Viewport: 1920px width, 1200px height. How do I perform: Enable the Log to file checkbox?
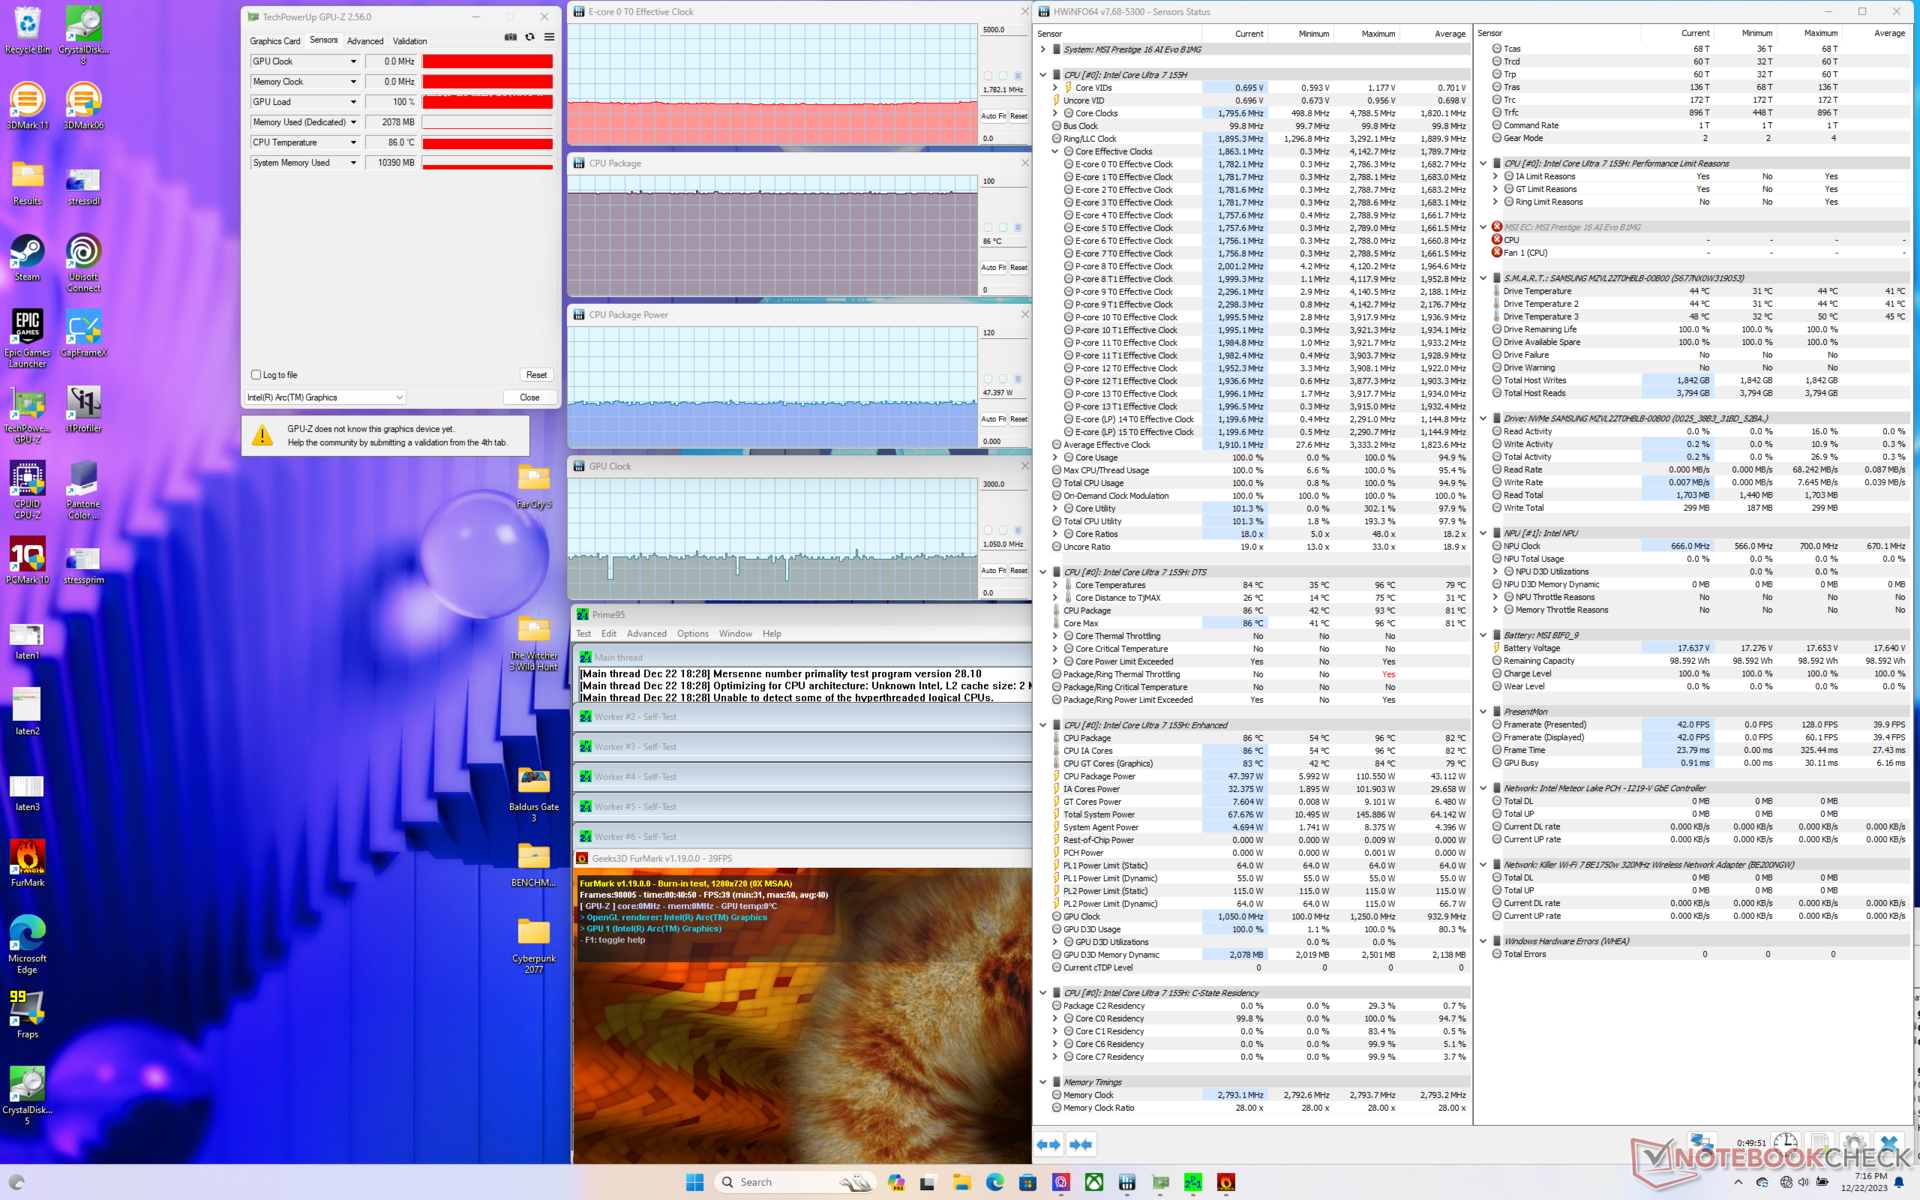[x=256, y=375]
